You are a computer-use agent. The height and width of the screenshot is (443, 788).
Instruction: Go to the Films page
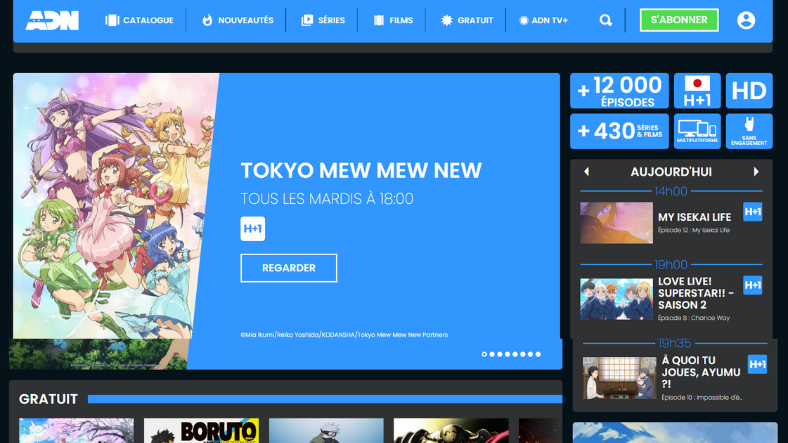(393, 20)
